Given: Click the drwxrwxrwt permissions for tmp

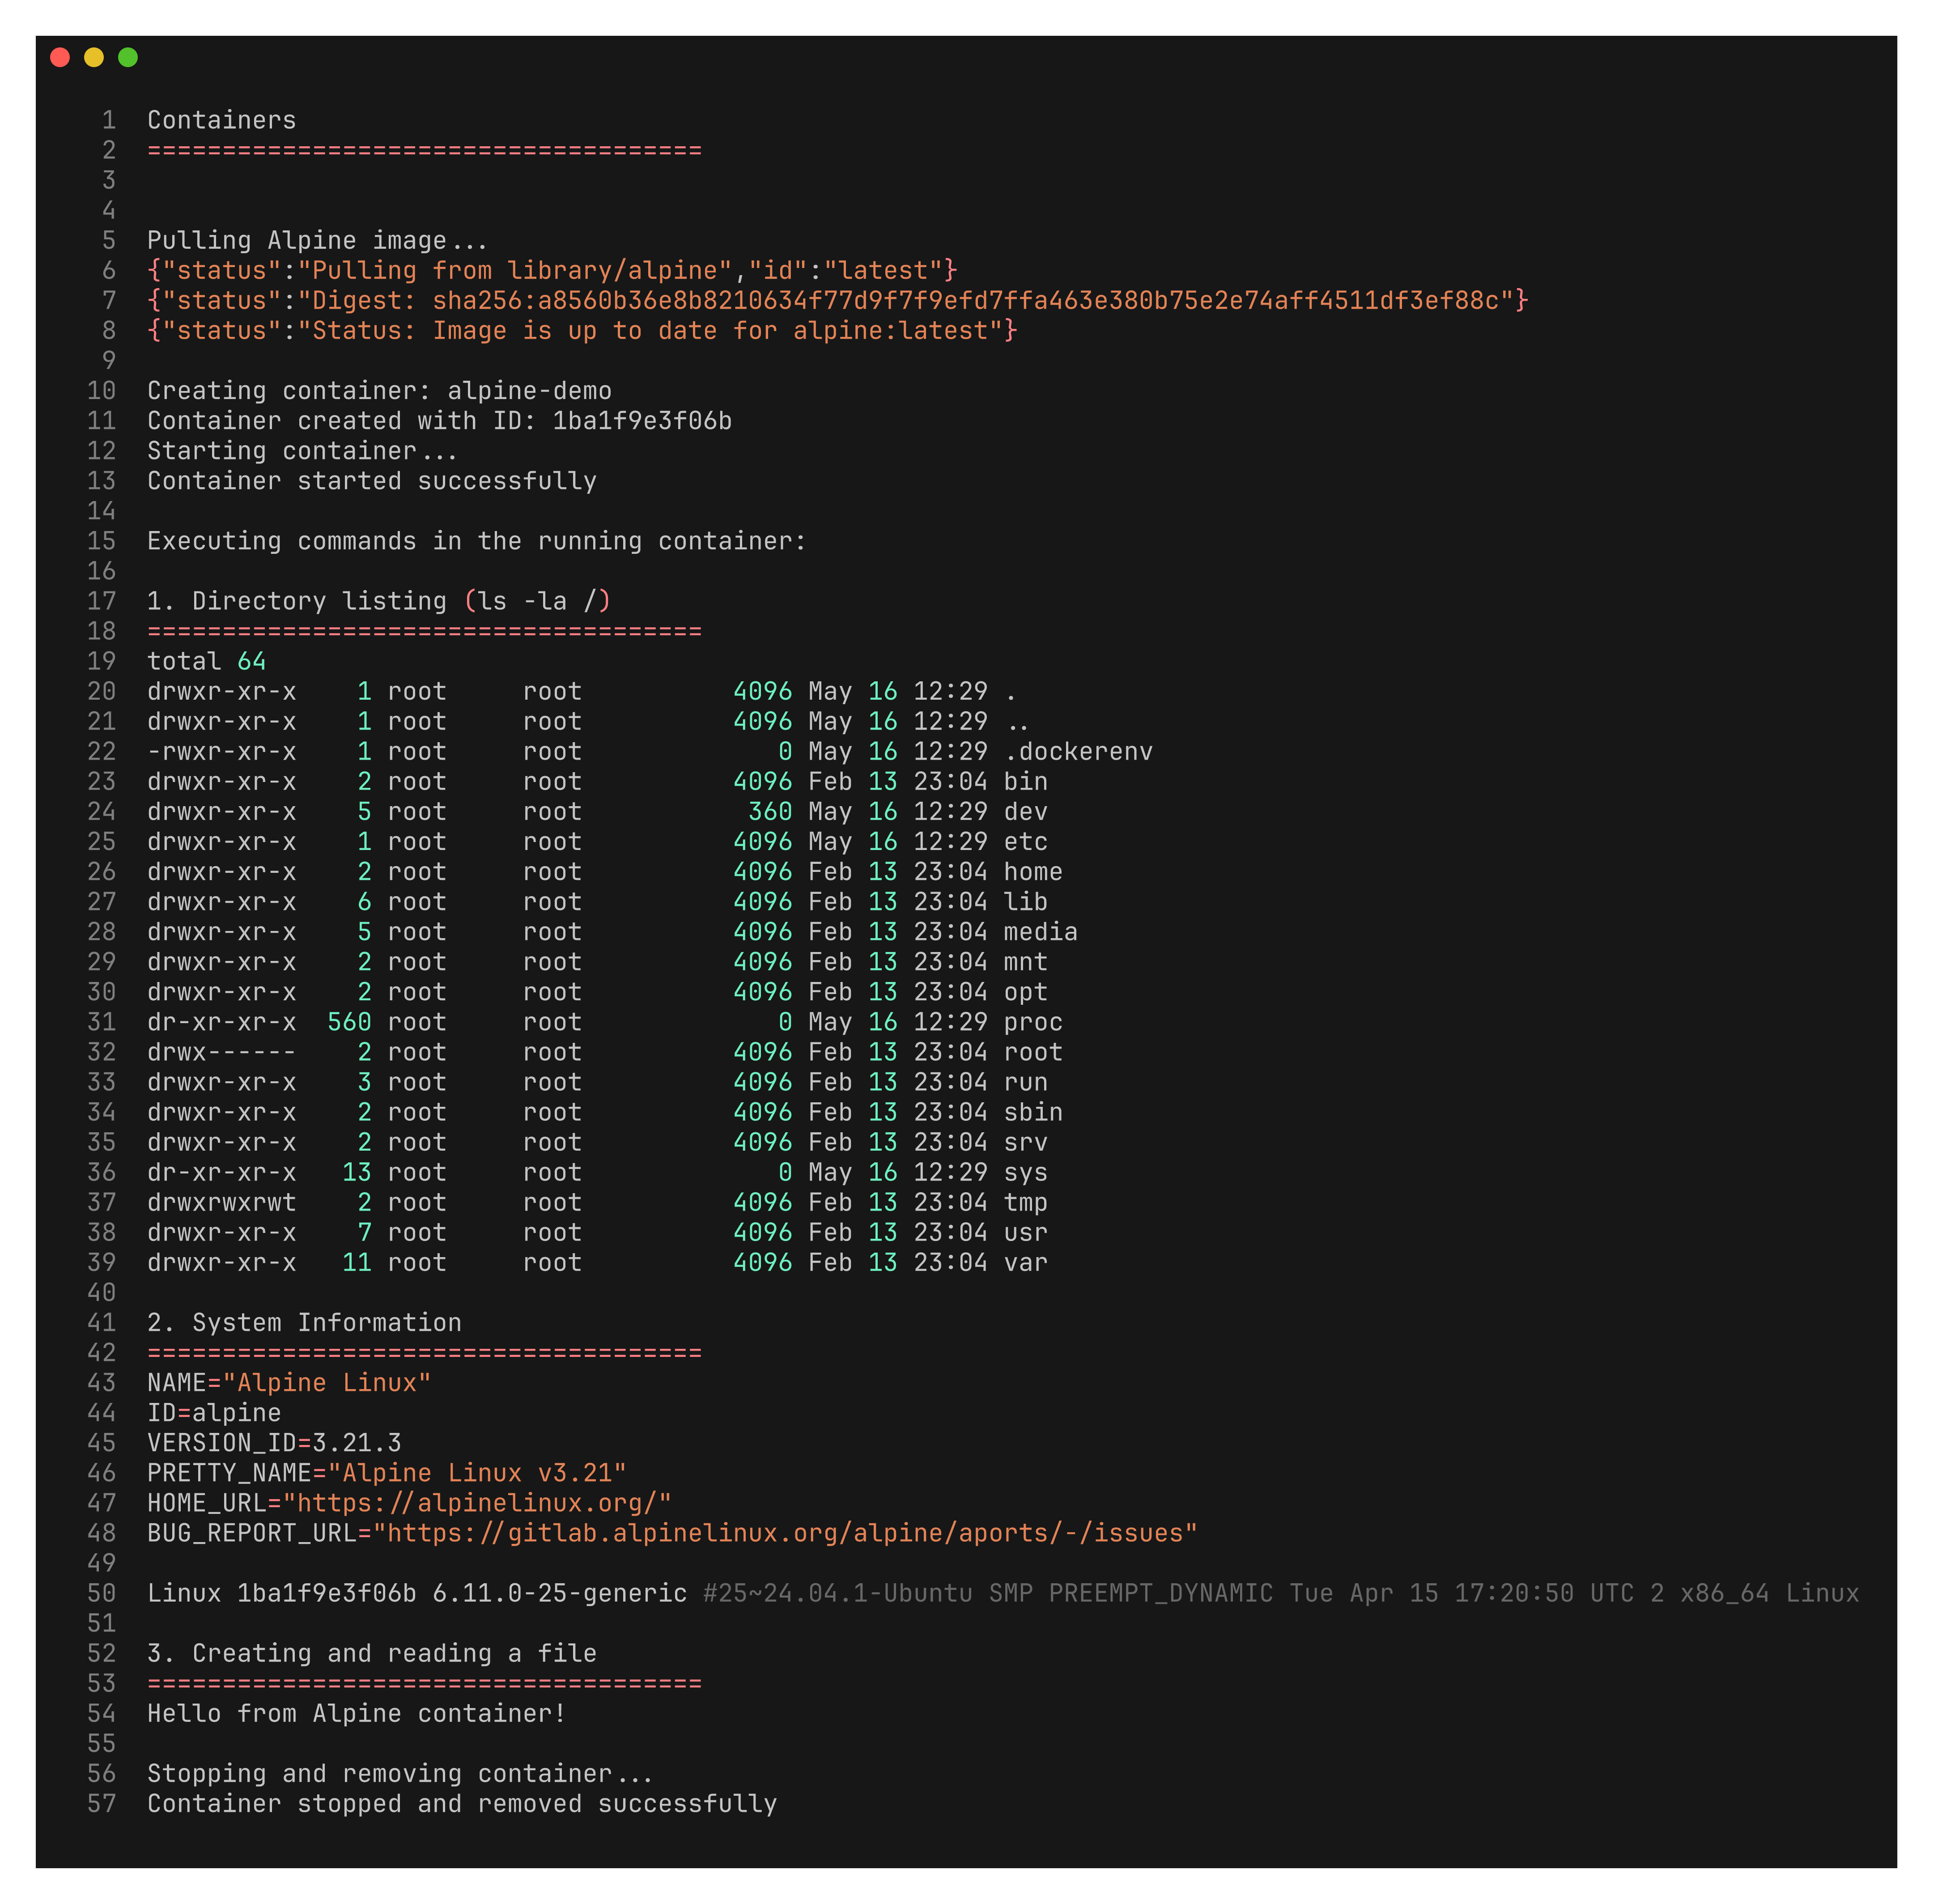Looking at the screenshot, I should pos(221,1202).
